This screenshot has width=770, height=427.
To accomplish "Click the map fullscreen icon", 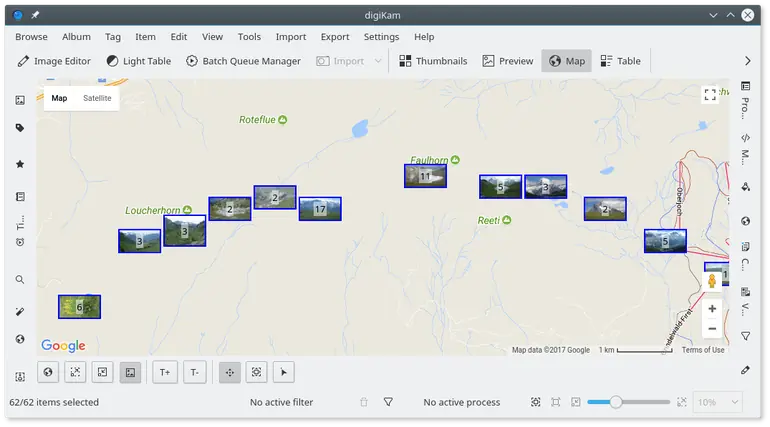I will click(x=711, y=95).
